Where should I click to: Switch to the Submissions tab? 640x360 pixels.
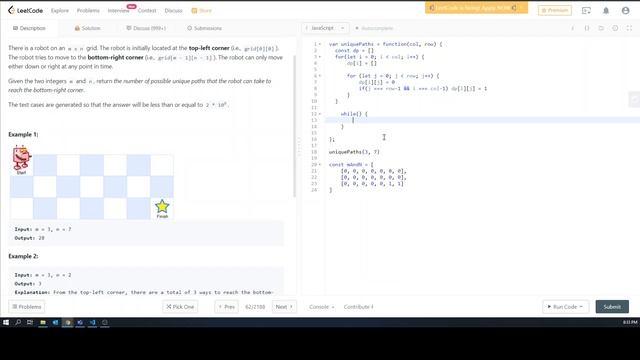pyautogui.click(x=204, y=28)
